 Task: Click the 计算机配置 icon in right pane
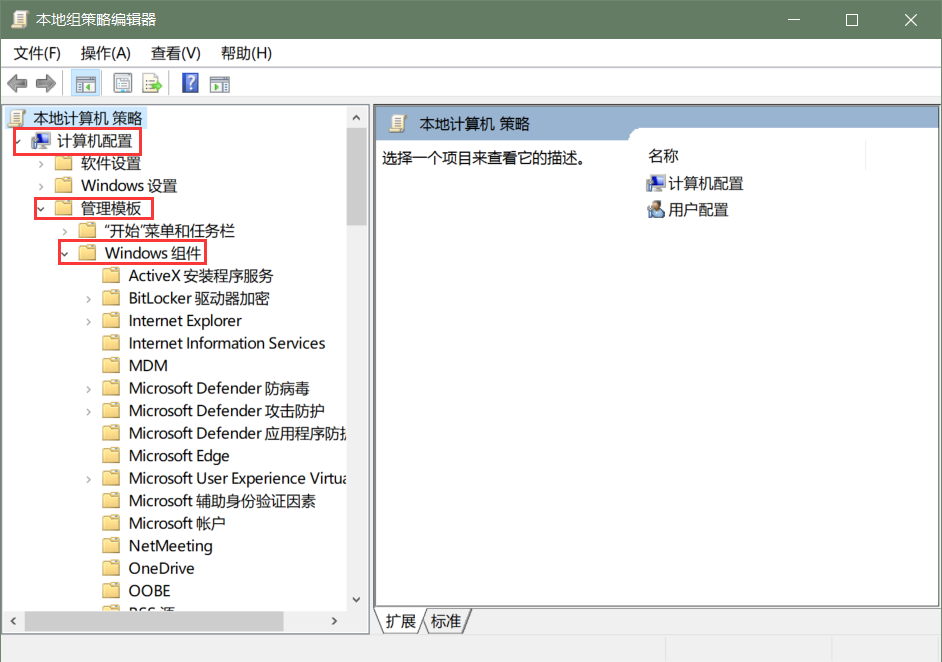(655, 183)
